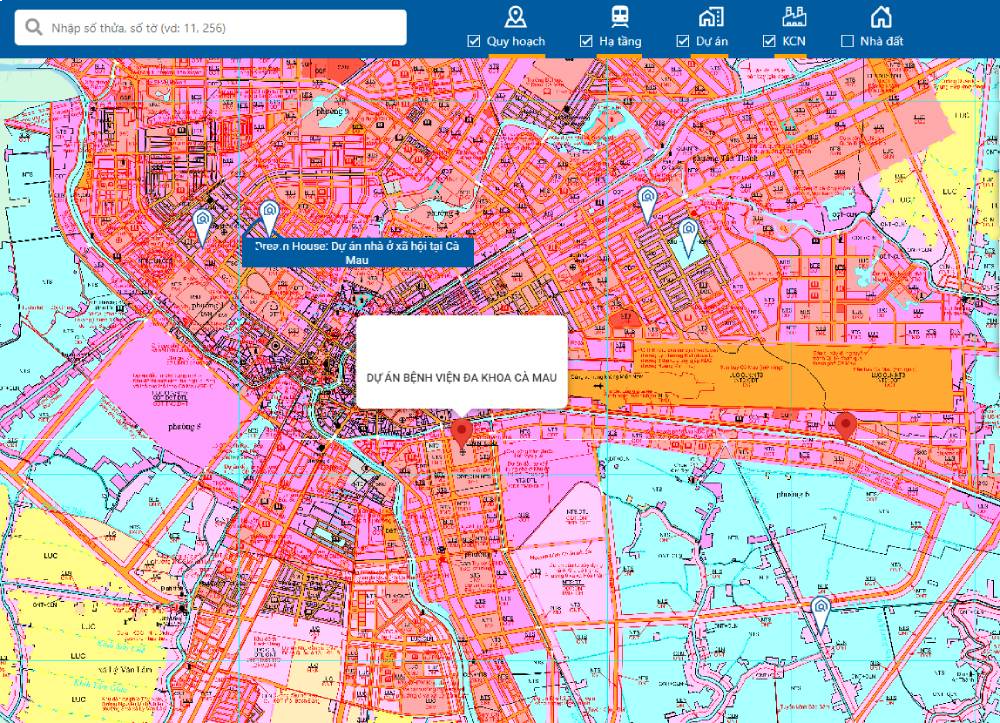Open the Dự án buildings icon
1000x723 pixels.
pos(710,16)
